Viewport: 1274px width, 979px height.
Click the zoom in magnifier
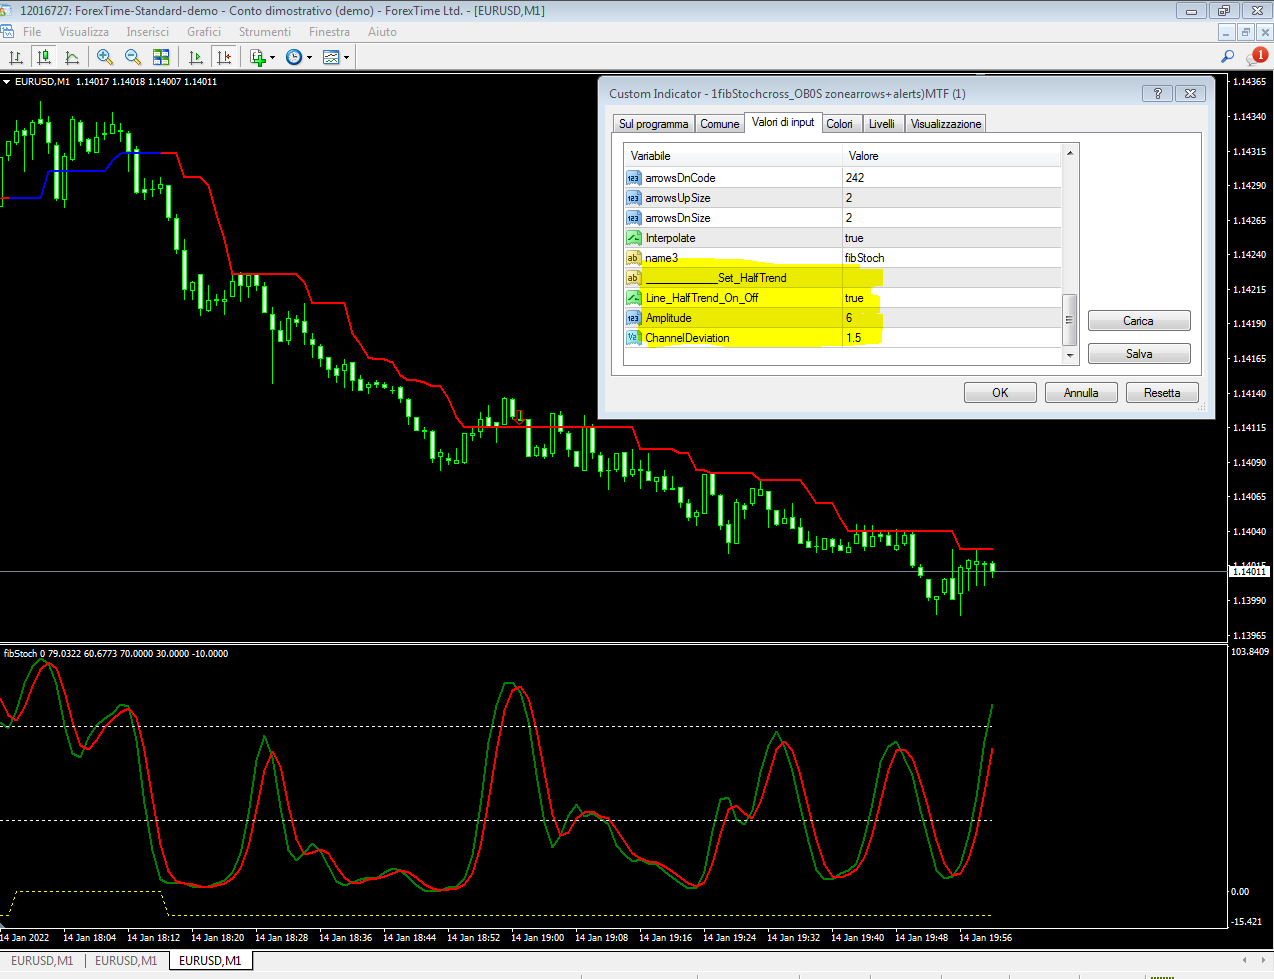point(105,57)
